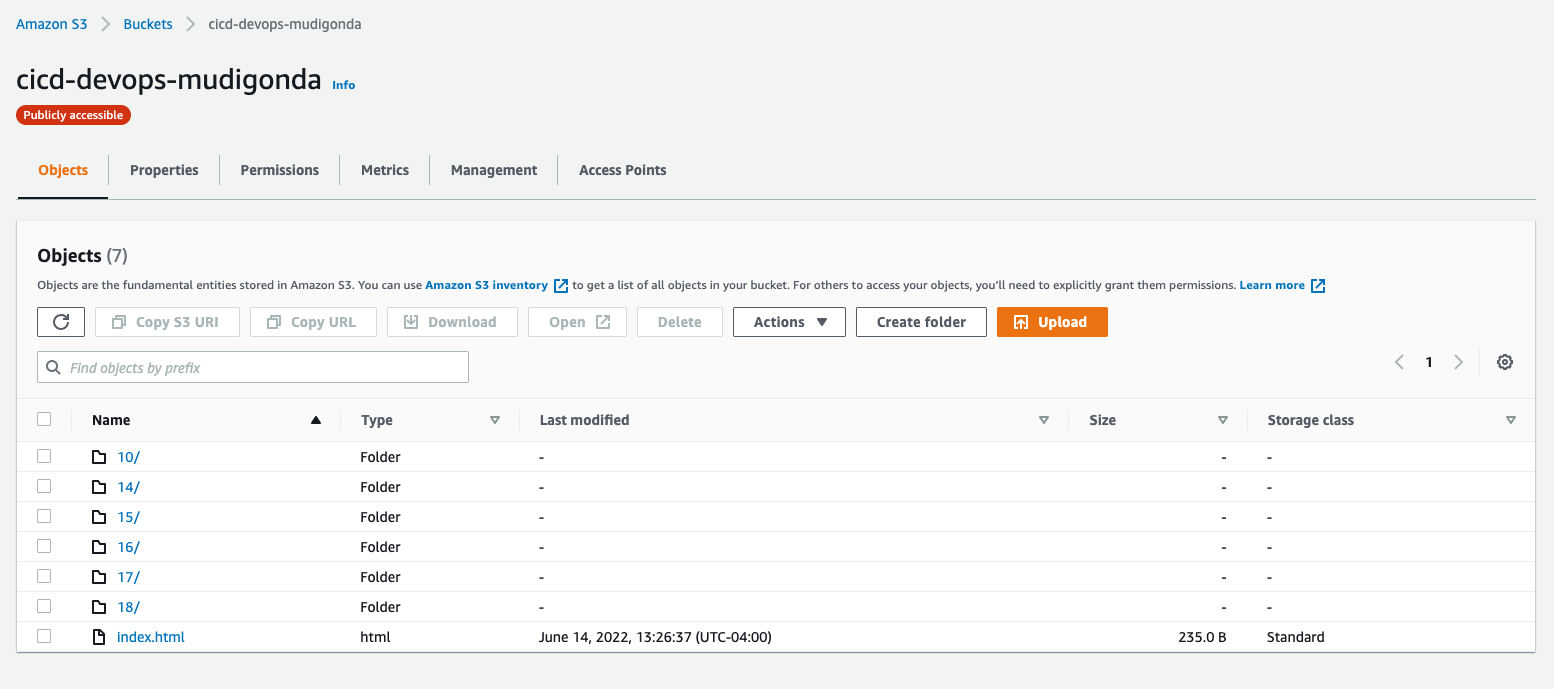Open folder link 10/
The image size is (1554, 689).
click(128, 457)
